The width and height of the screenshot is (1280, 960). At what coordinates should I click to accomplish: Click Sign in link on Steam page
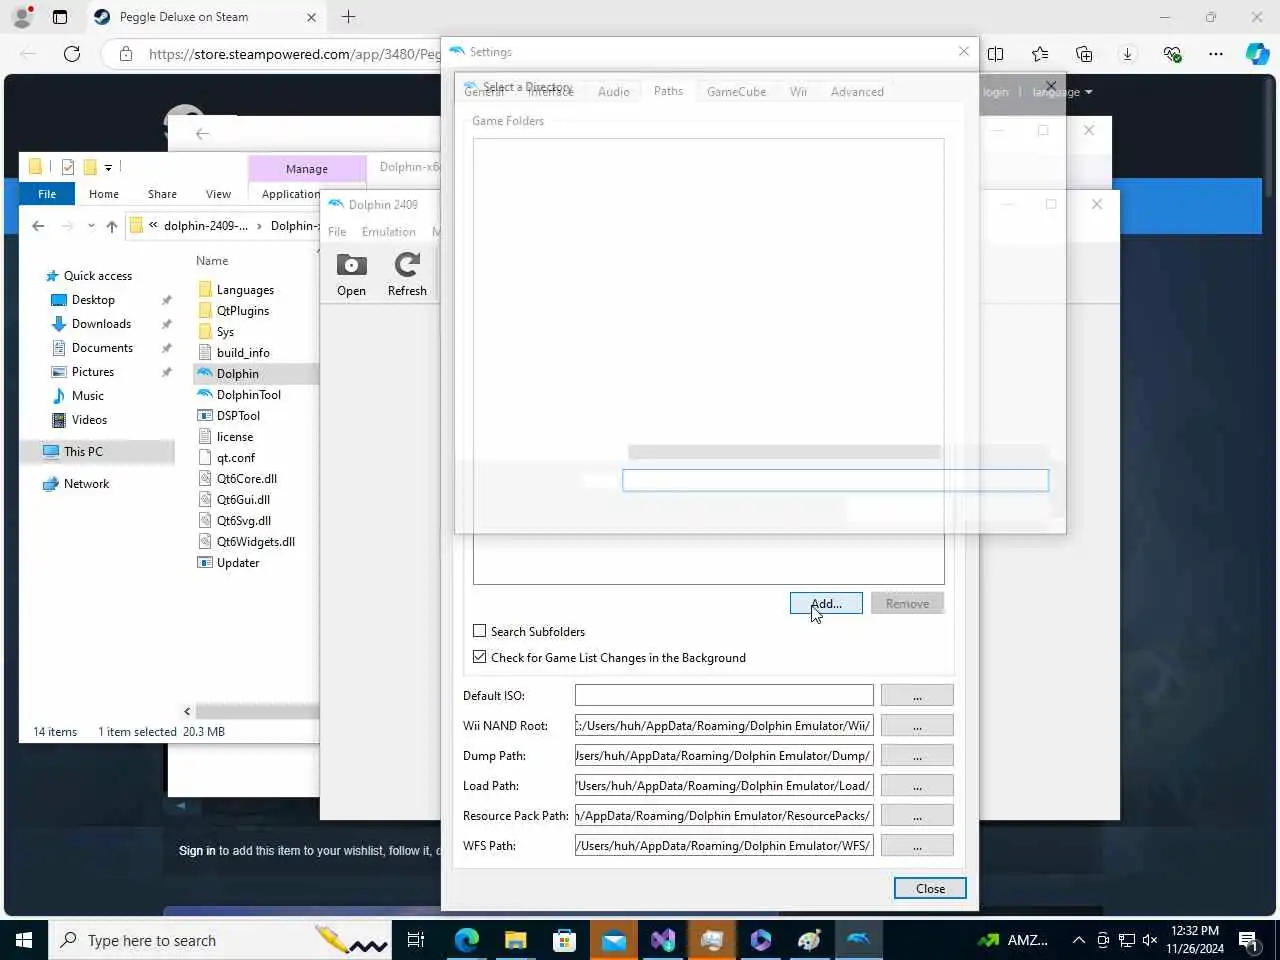point(197,851)
